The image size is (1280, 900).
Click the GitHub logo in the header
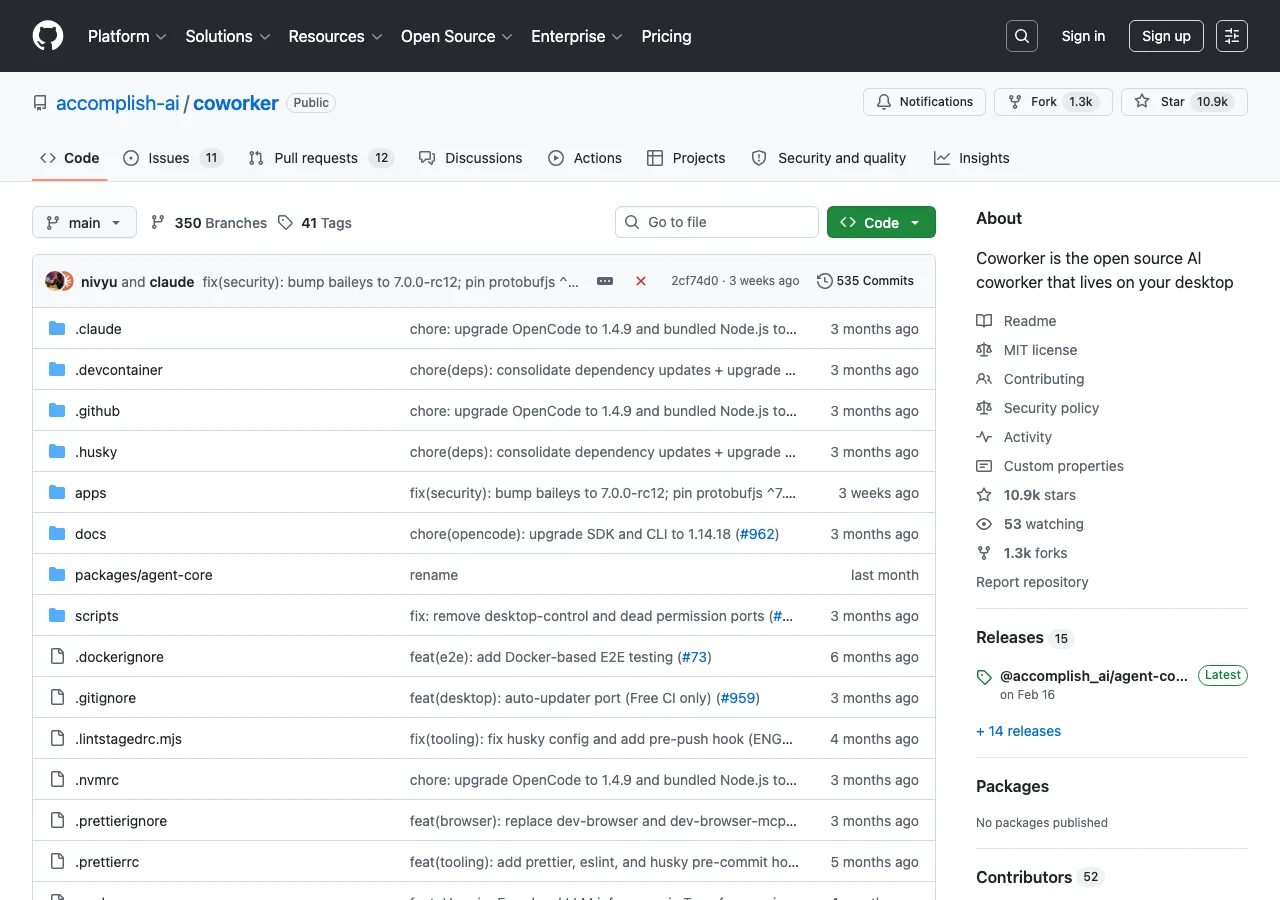click(x=48, y=36)
